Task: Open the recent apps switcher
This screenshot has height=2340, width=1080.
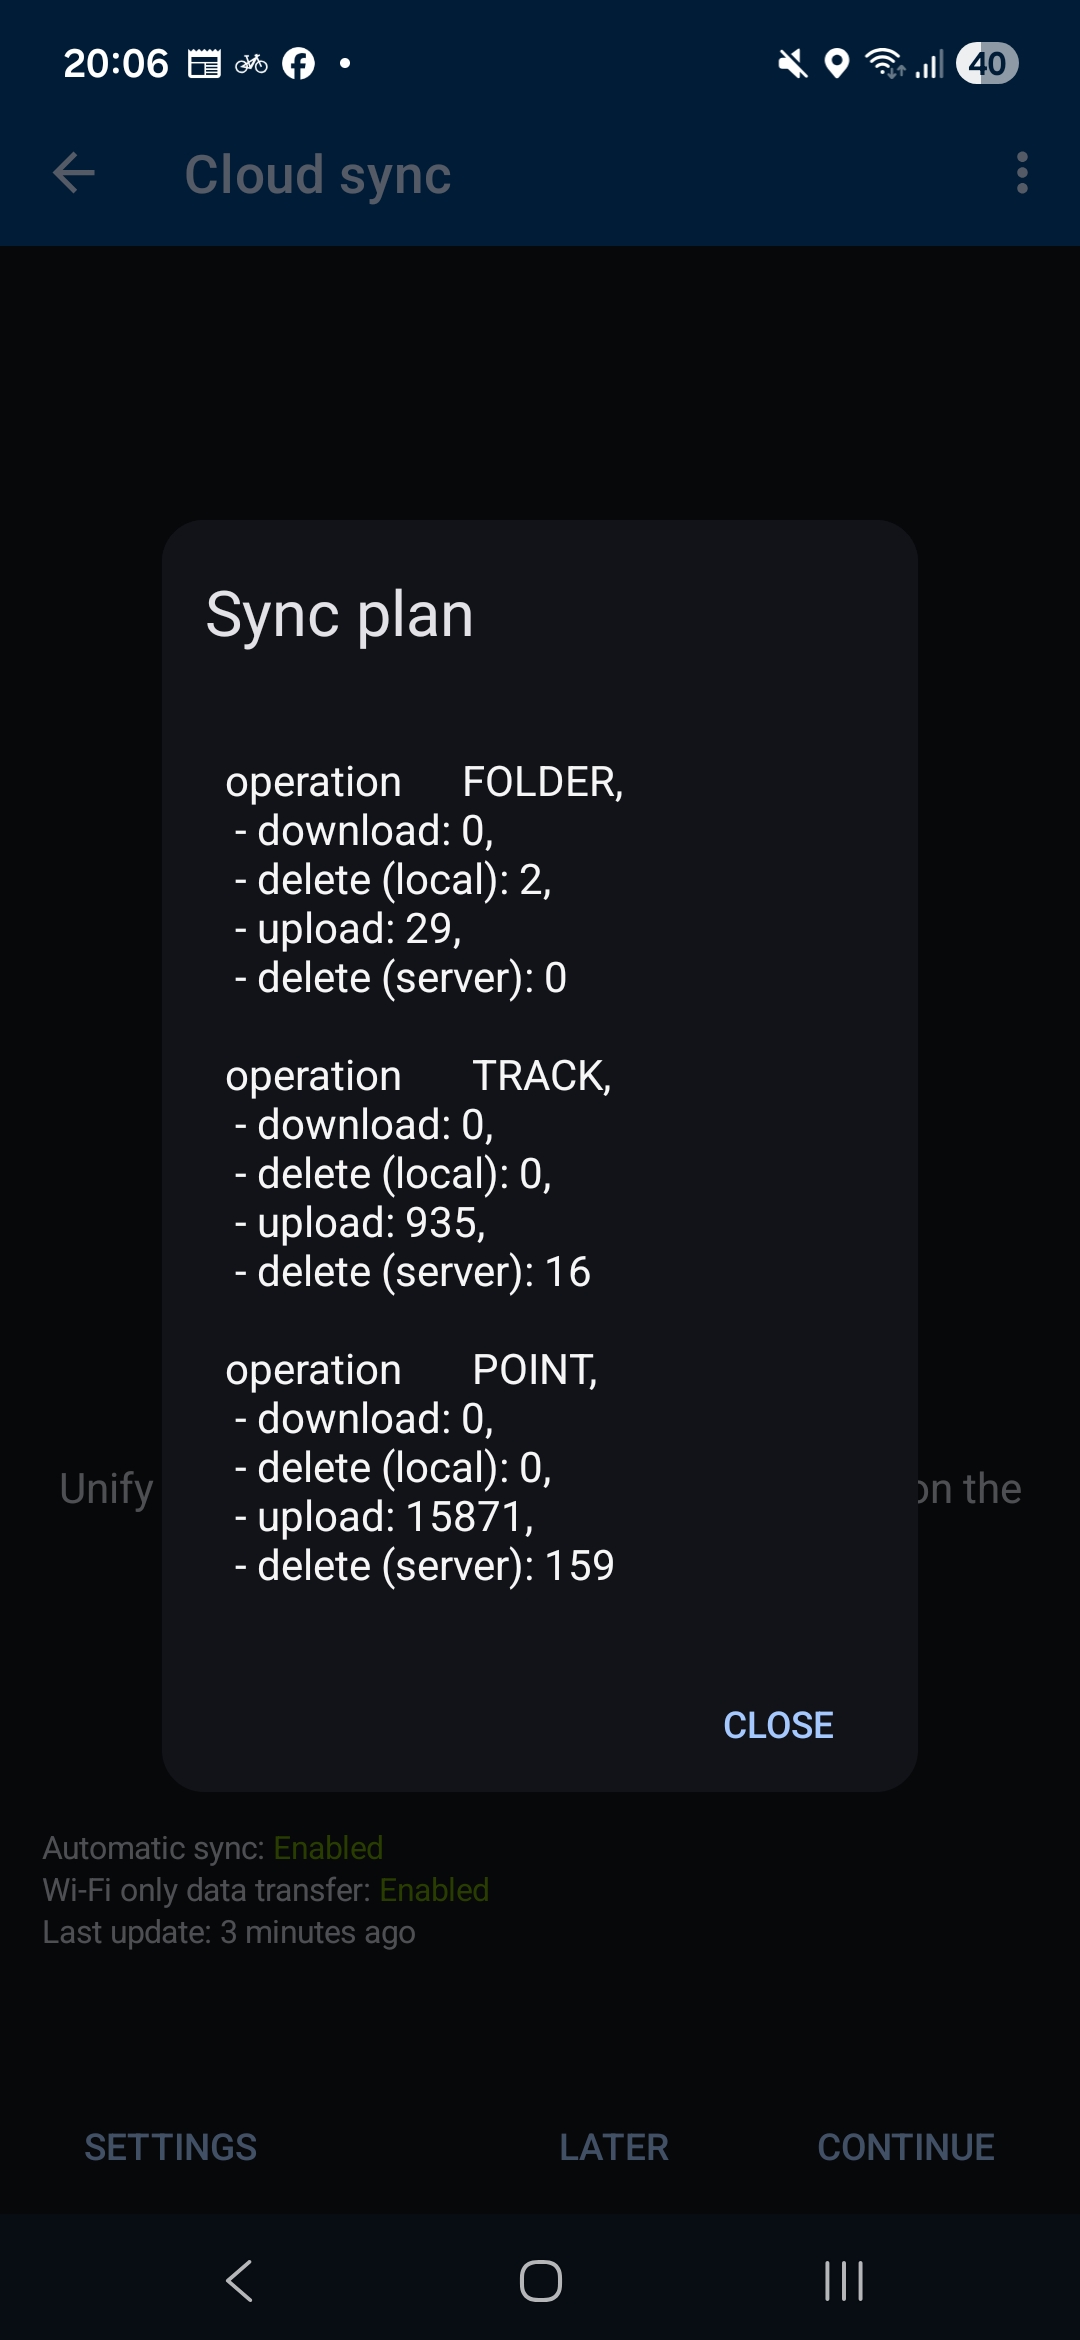Action: click(x=843, y=2281)
